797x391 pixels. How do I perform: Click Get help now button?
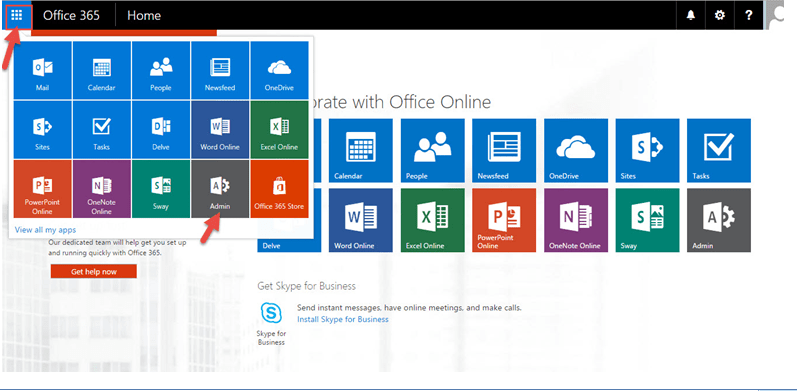[94, 272]
